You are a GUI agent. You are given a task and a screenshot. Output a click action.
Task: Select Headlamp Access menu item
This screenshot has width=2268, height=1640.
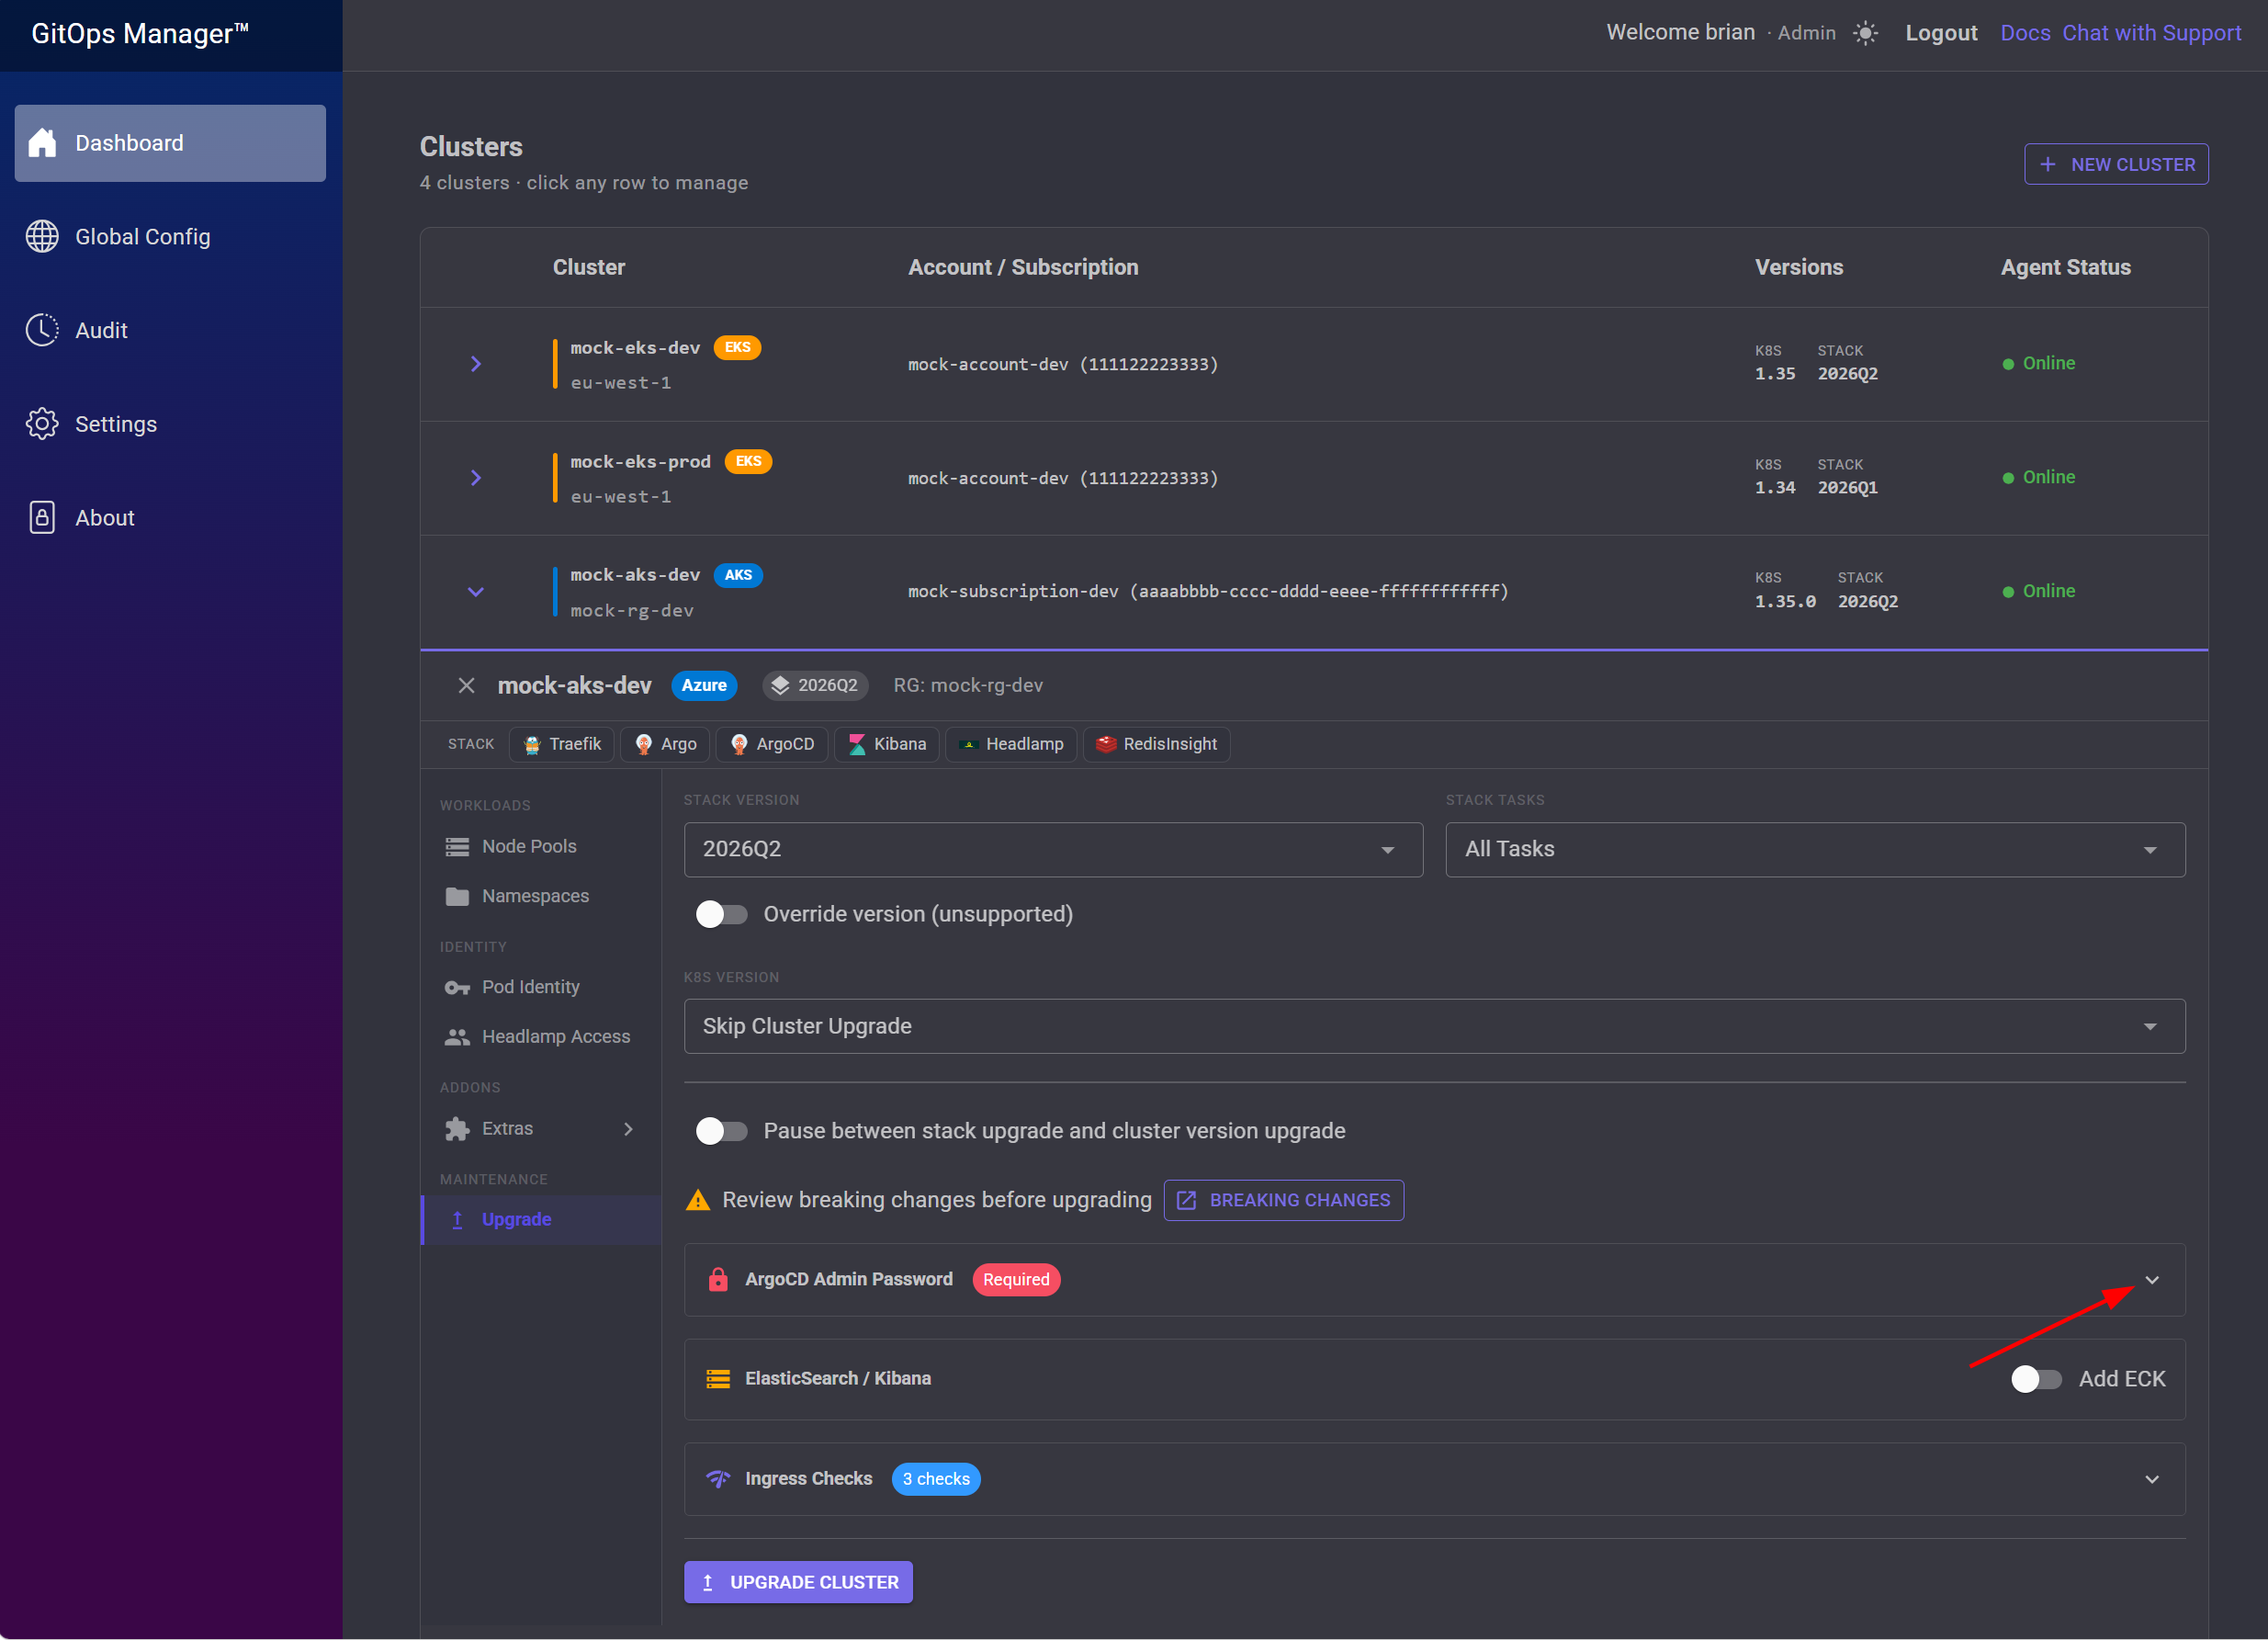(x=541, y=1038)
